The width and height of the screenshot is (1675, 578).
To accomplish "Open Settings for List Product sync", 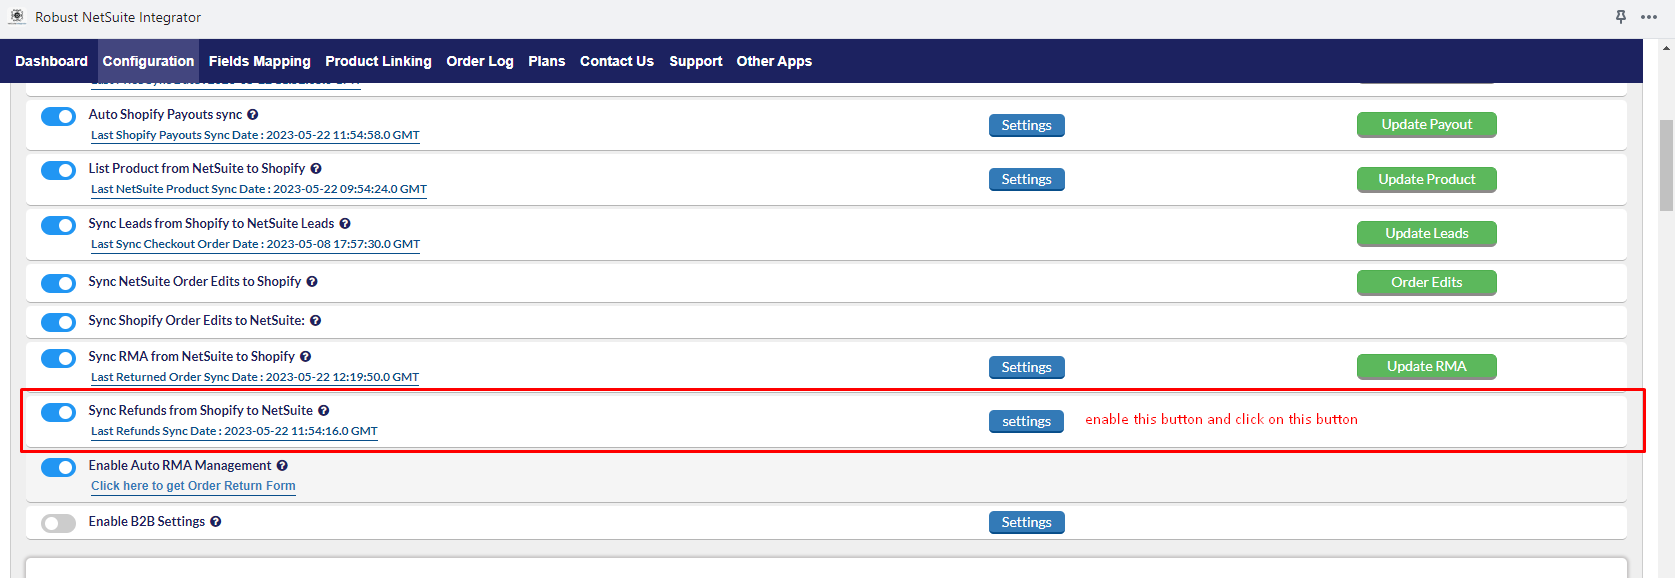I will [1026, 179].
